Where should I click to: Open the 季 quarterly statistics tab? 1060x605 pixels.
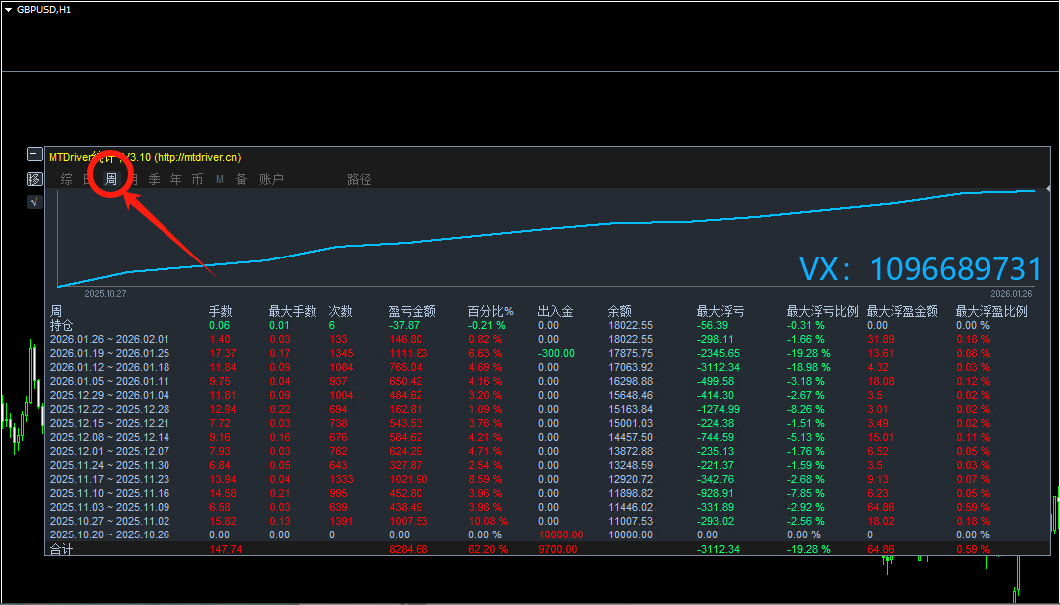[154, 180]
